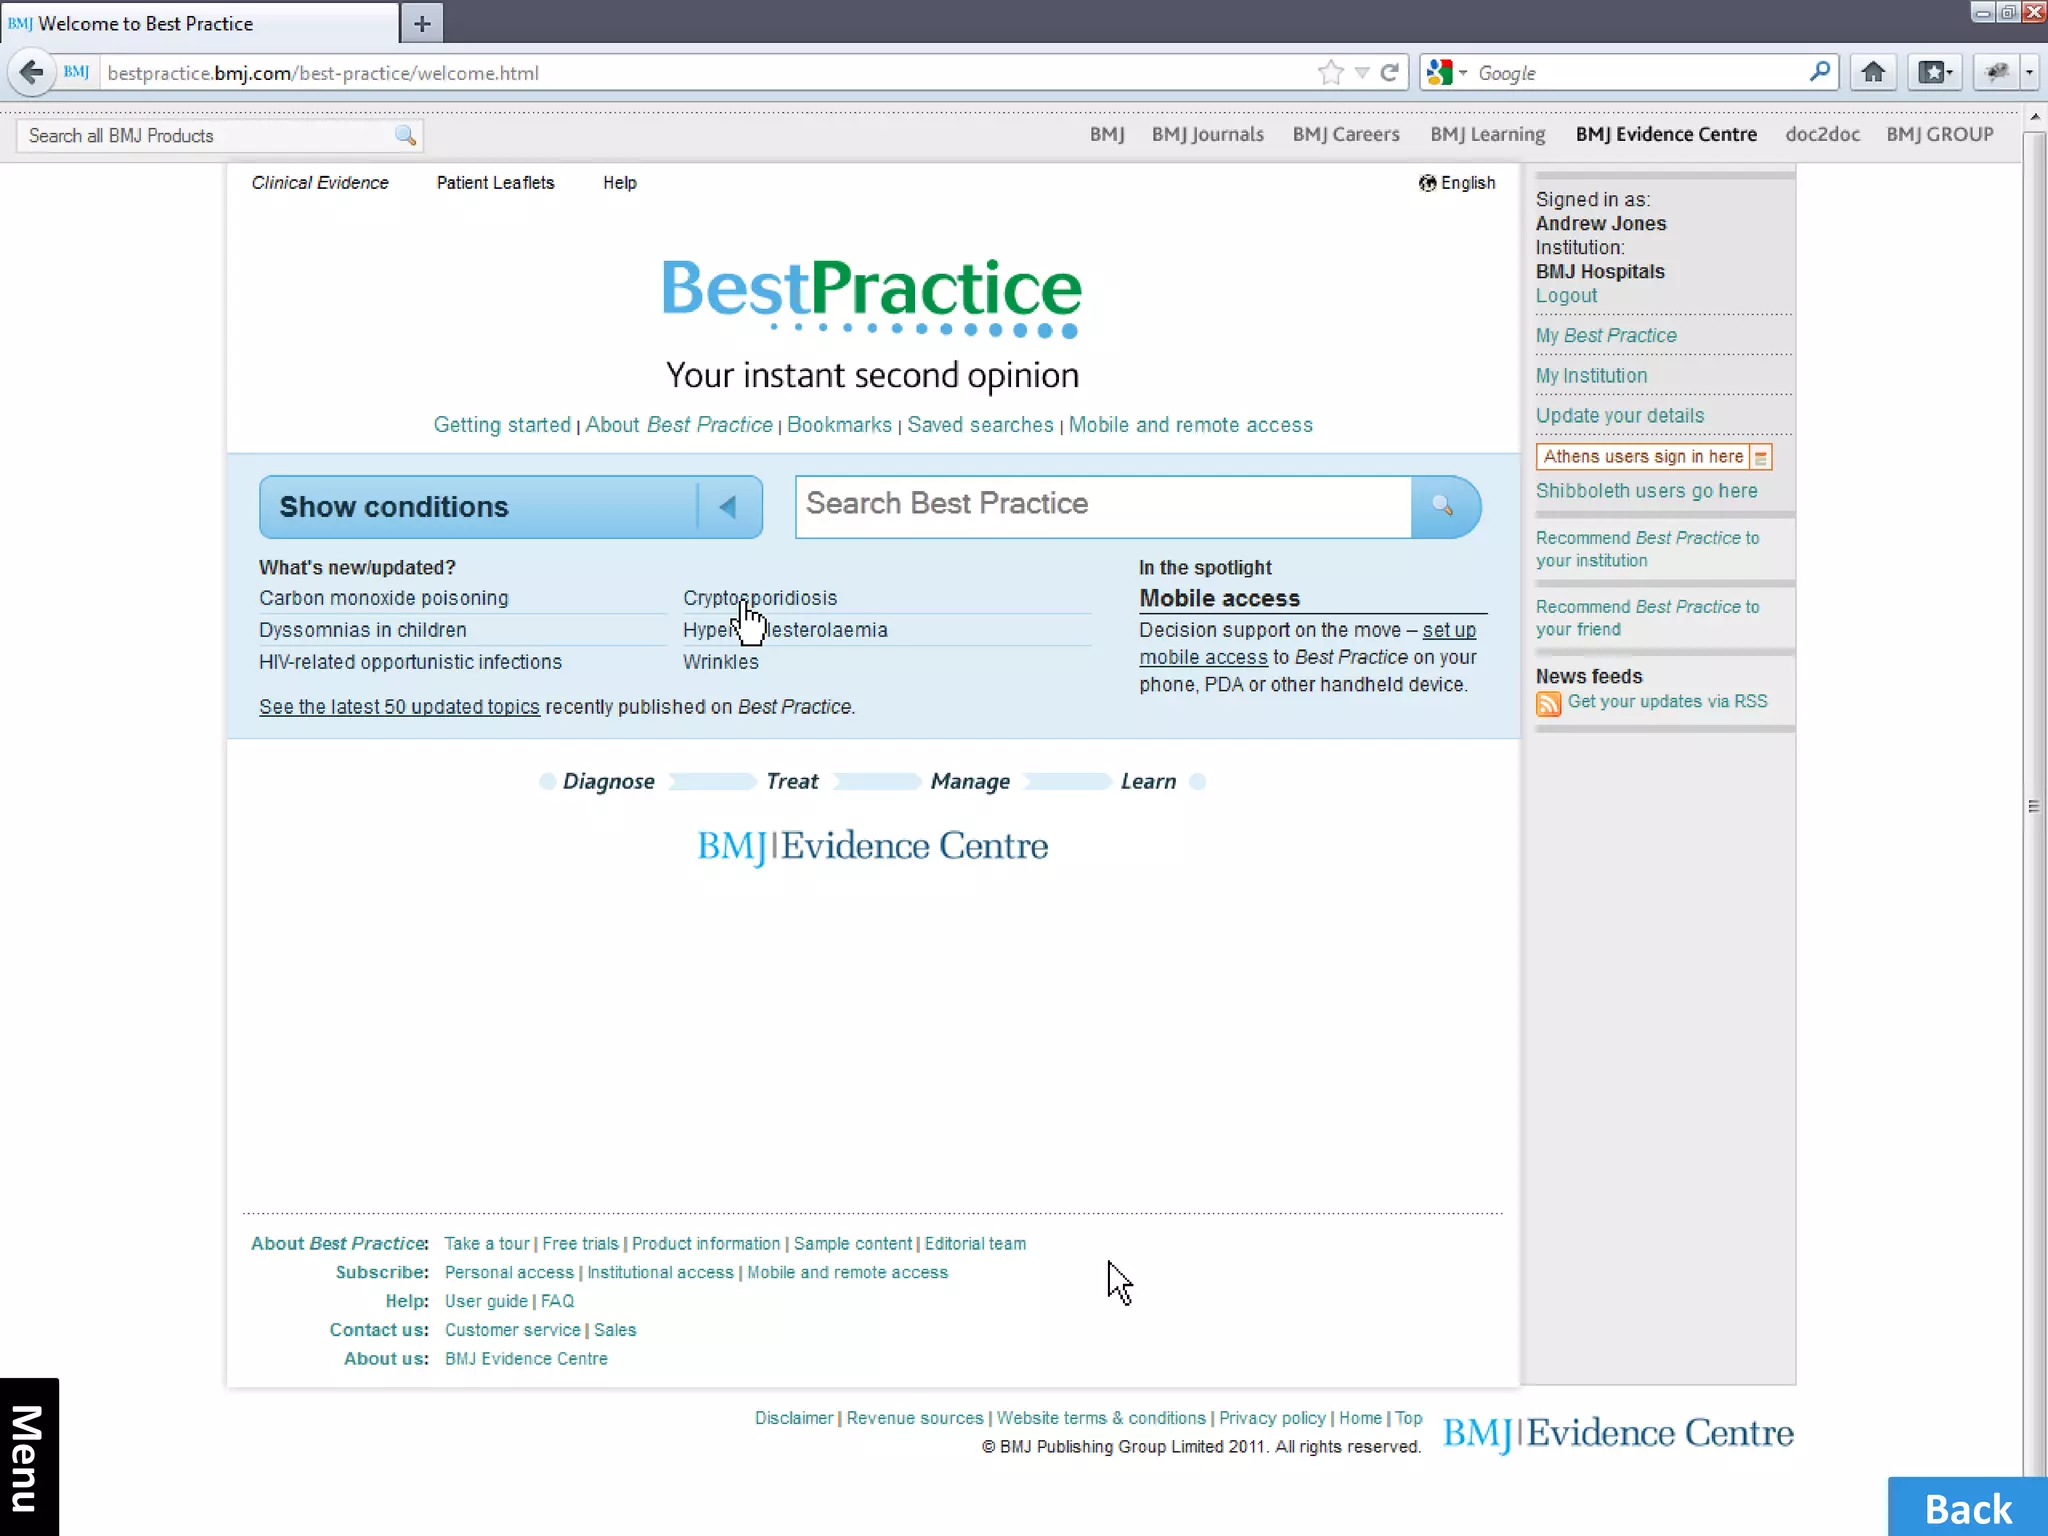Click magnifier in Search all BMJ Products
The height and width of the screenshot is (1536, 2048).
[x=405, y=135]
